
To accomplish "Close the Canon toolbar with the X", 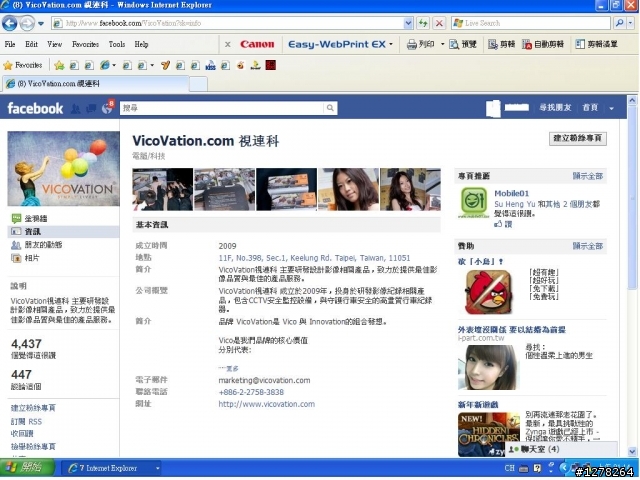I will [x=228, y=44].
